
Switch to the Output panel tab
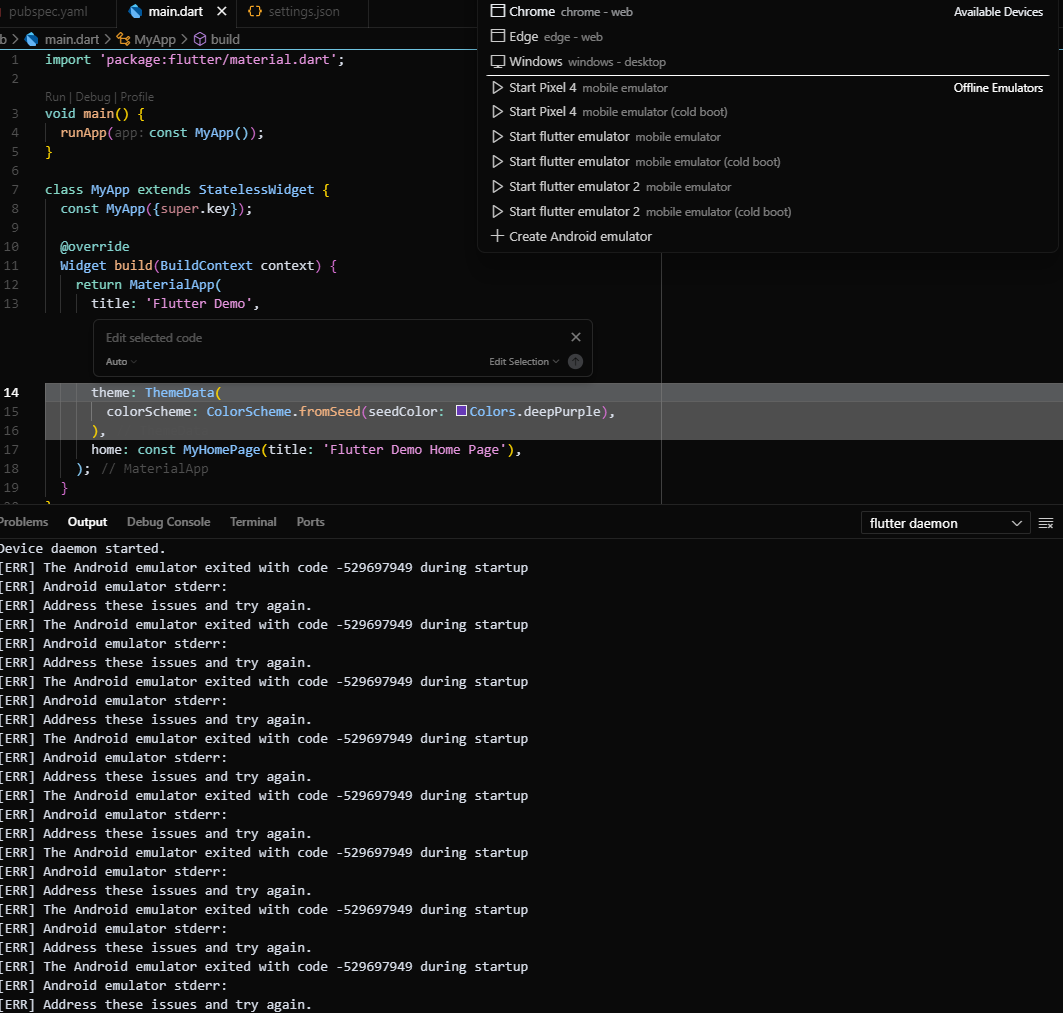pyautogui.click(x=87, y=522)
